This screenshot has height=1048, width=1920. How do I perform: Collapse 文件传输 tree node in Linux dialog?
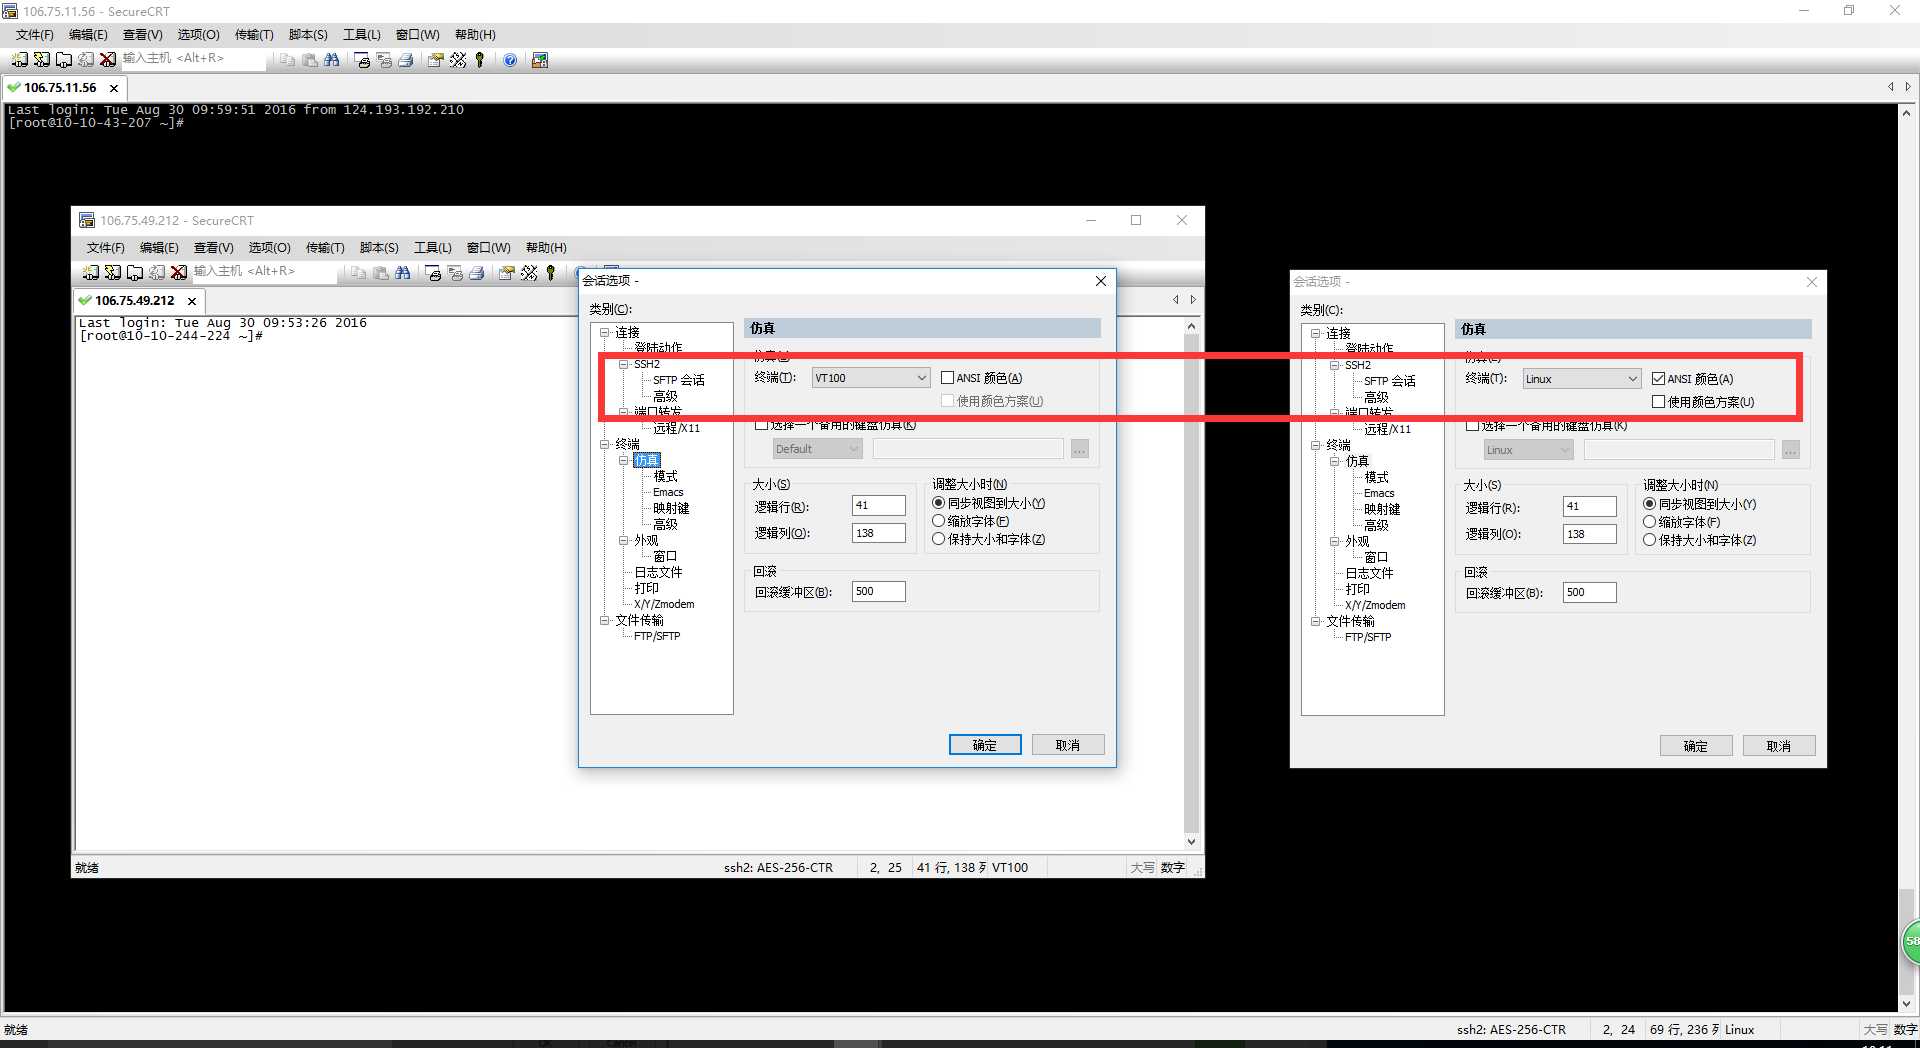click(x=1315, y=621)
